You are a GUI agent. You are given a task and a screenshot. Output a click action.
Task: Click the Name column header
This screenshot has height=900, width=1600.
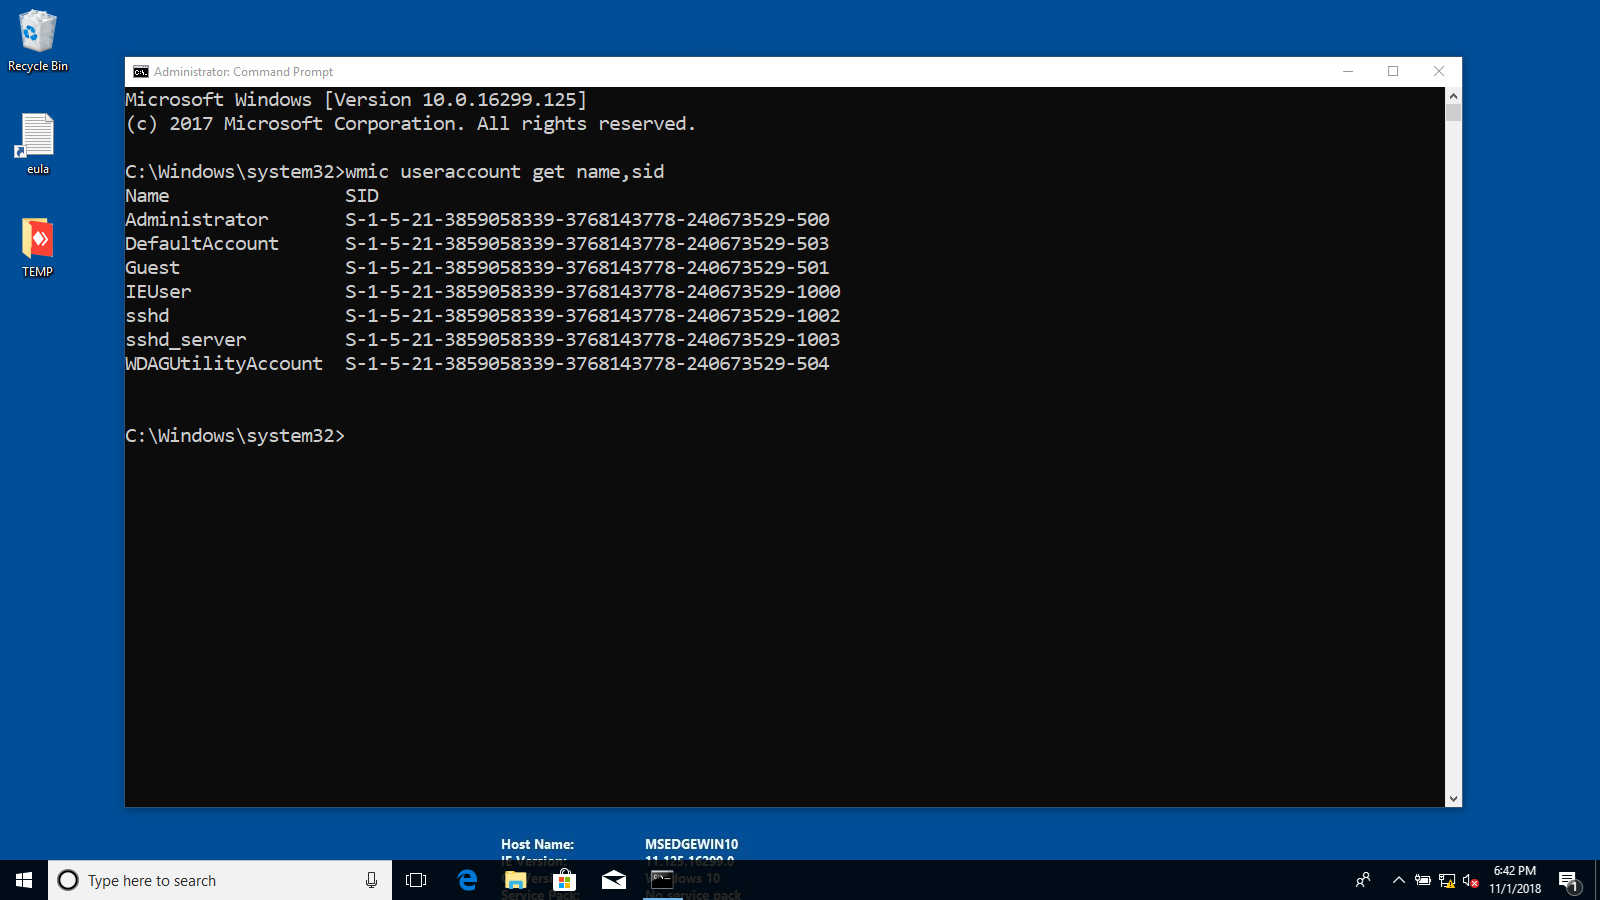(147, 195)
